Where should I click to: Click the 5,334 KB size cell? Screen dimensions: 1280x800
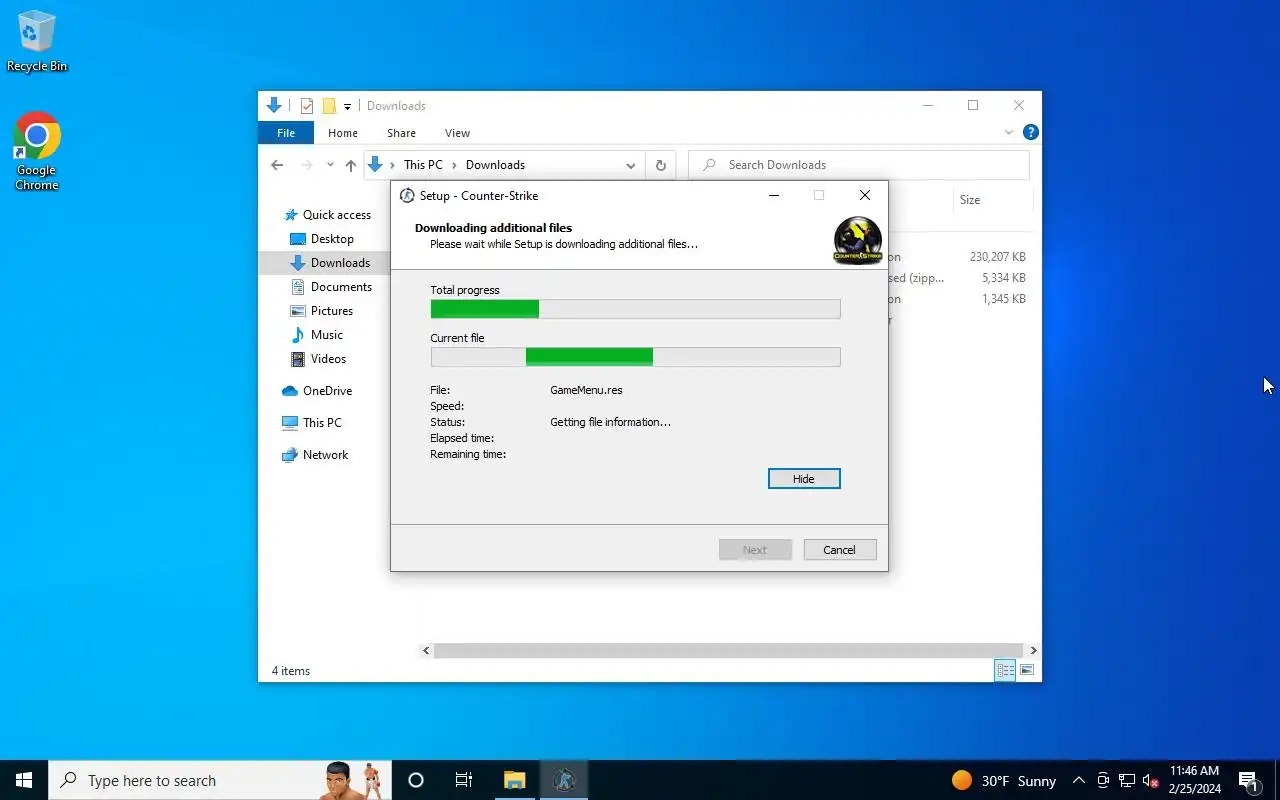1004,278
